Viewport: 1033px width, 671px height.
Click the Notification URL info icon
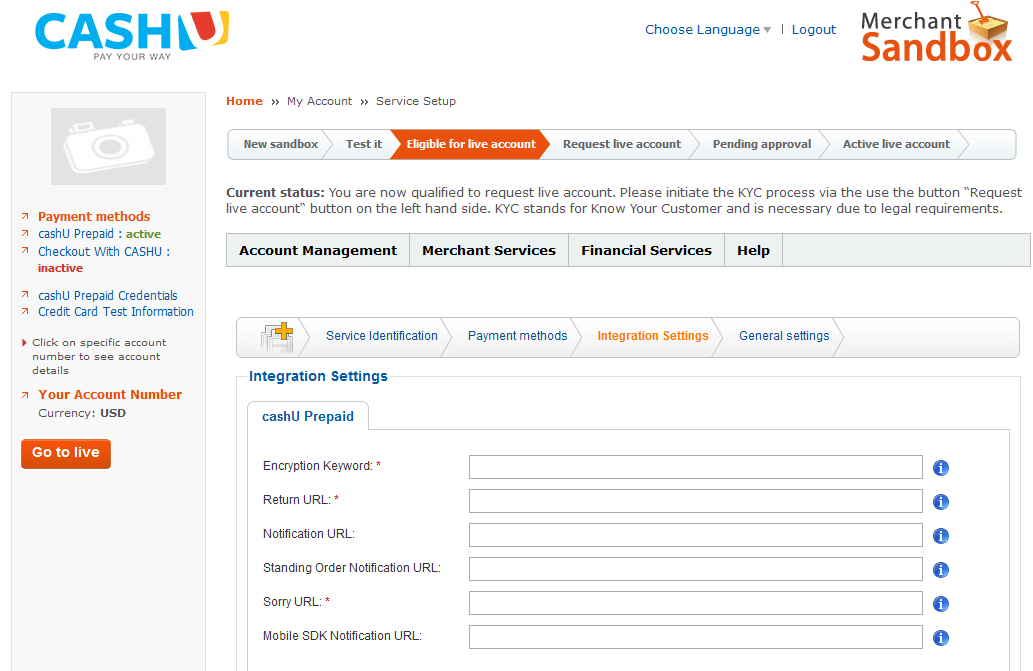click(x=941, y=536)
